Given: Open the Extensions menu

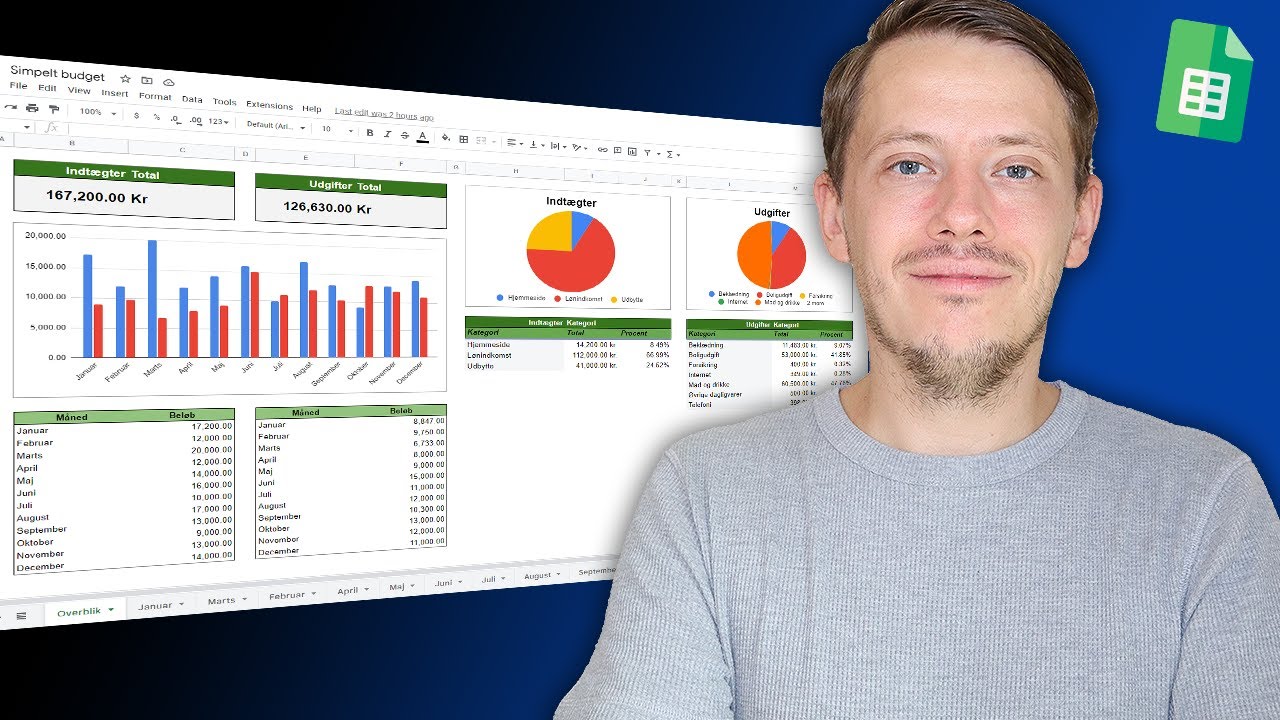Looking at the screenshot, I should (x=269, y=106).
